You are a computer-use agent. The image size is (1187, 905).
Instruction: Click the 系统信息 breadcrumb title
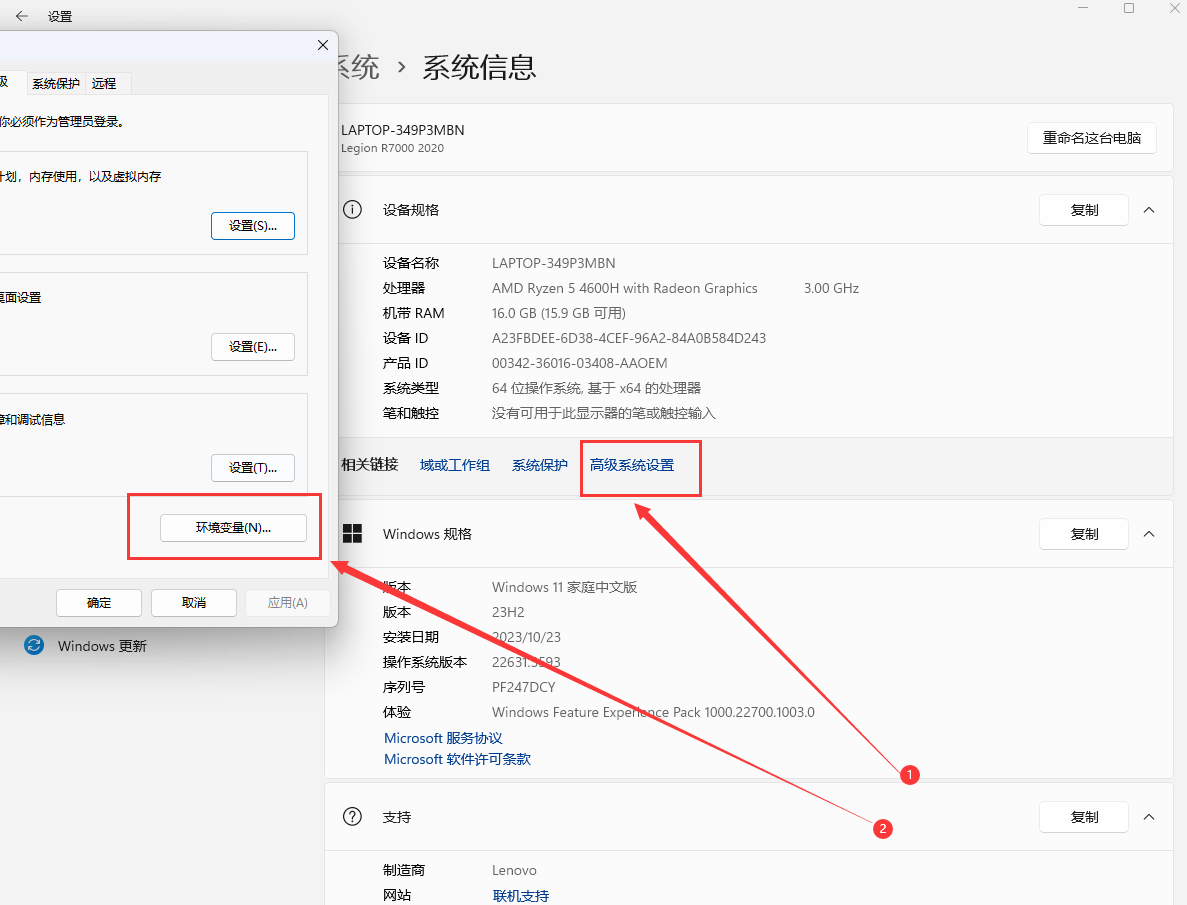(479, 67)
